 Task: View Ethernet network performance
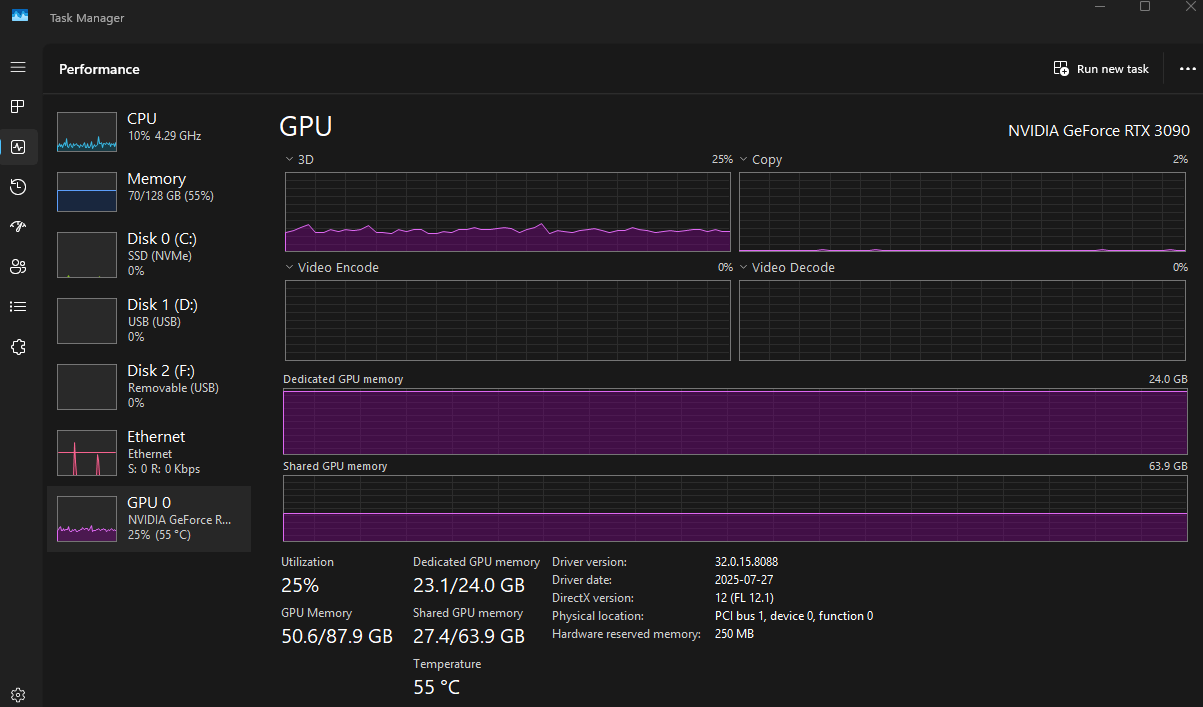point(148,452)
